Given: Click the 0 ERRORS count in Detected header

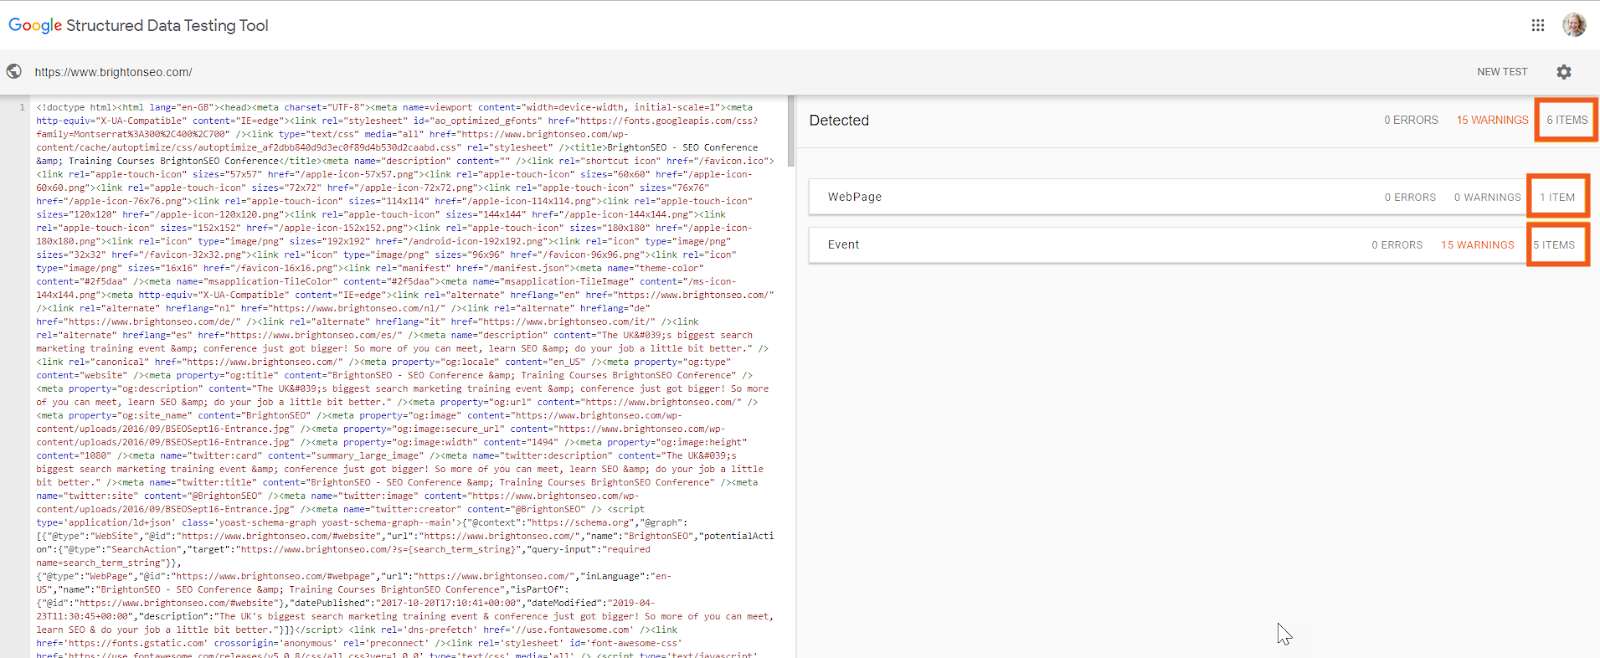Looking at the screenshot, I should tap(1411, 120).
